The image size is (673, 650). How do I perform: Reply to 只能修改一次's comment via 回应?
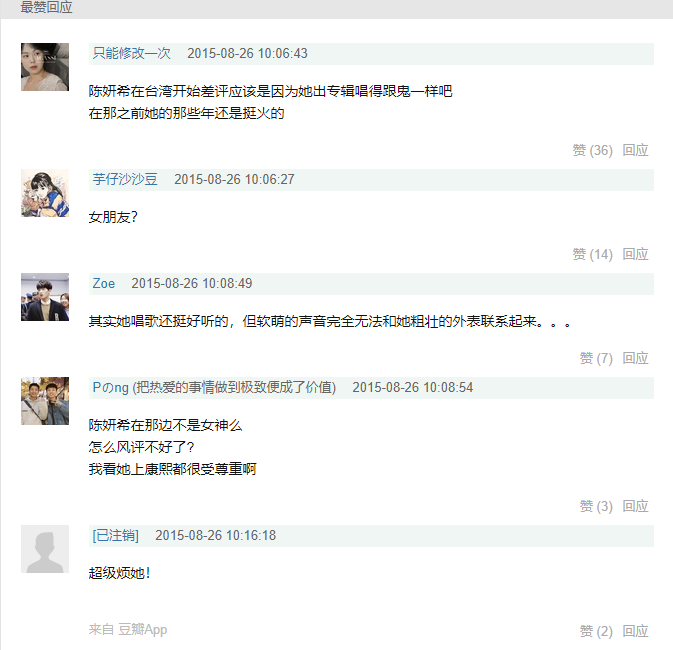pyautogui.click(x=636, y=150)
